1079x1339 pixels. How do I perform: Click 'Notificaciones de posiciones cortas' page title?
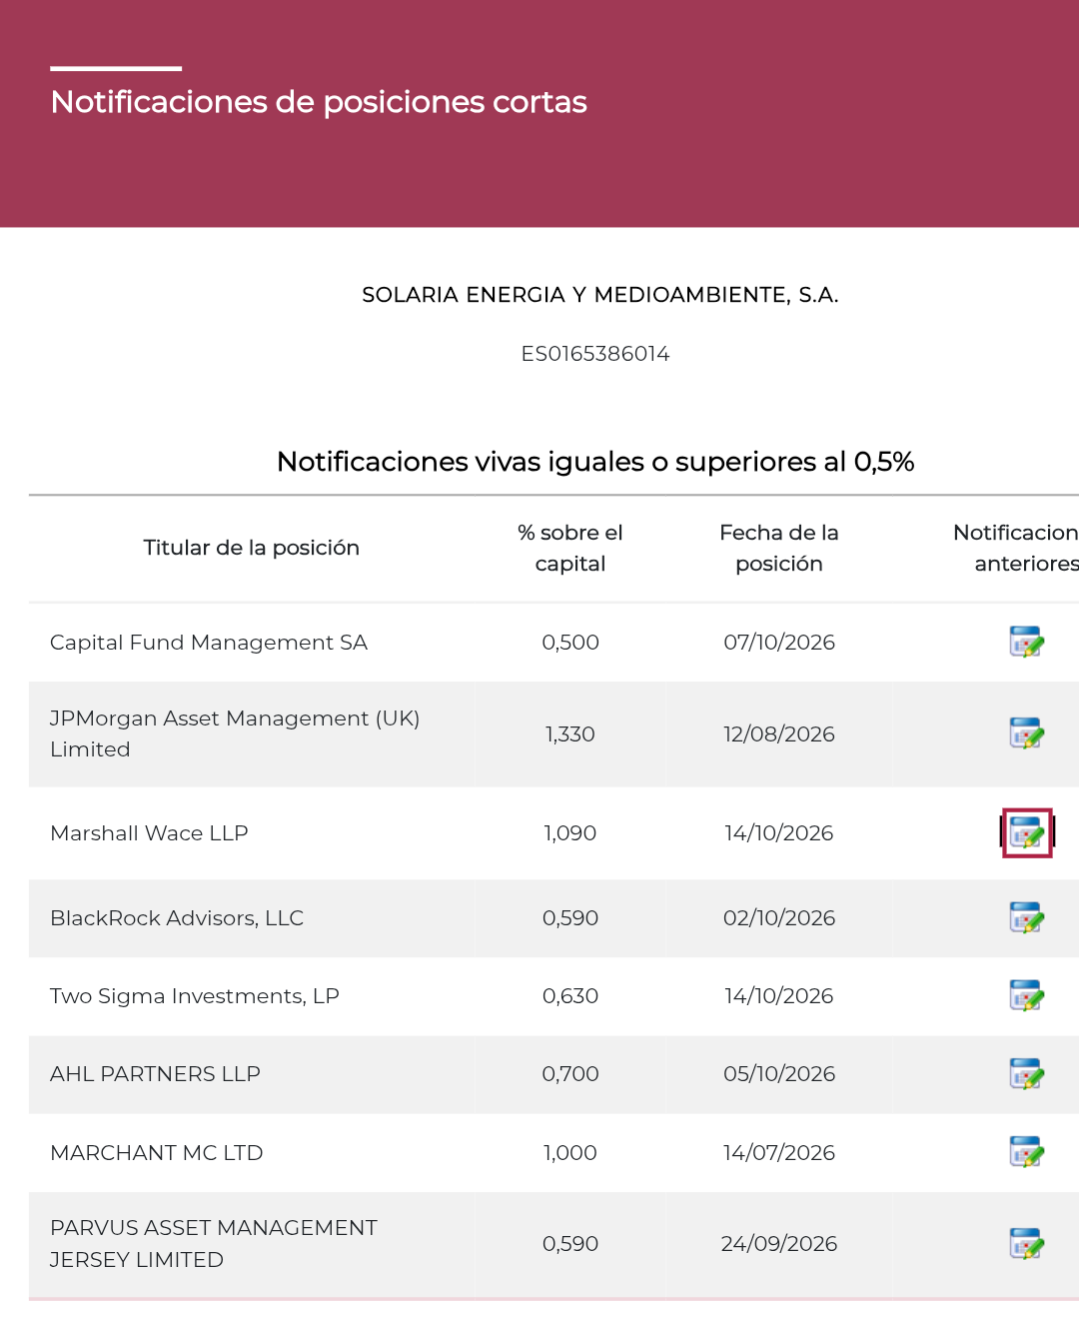pyautogui.click(x=319, y=102)
